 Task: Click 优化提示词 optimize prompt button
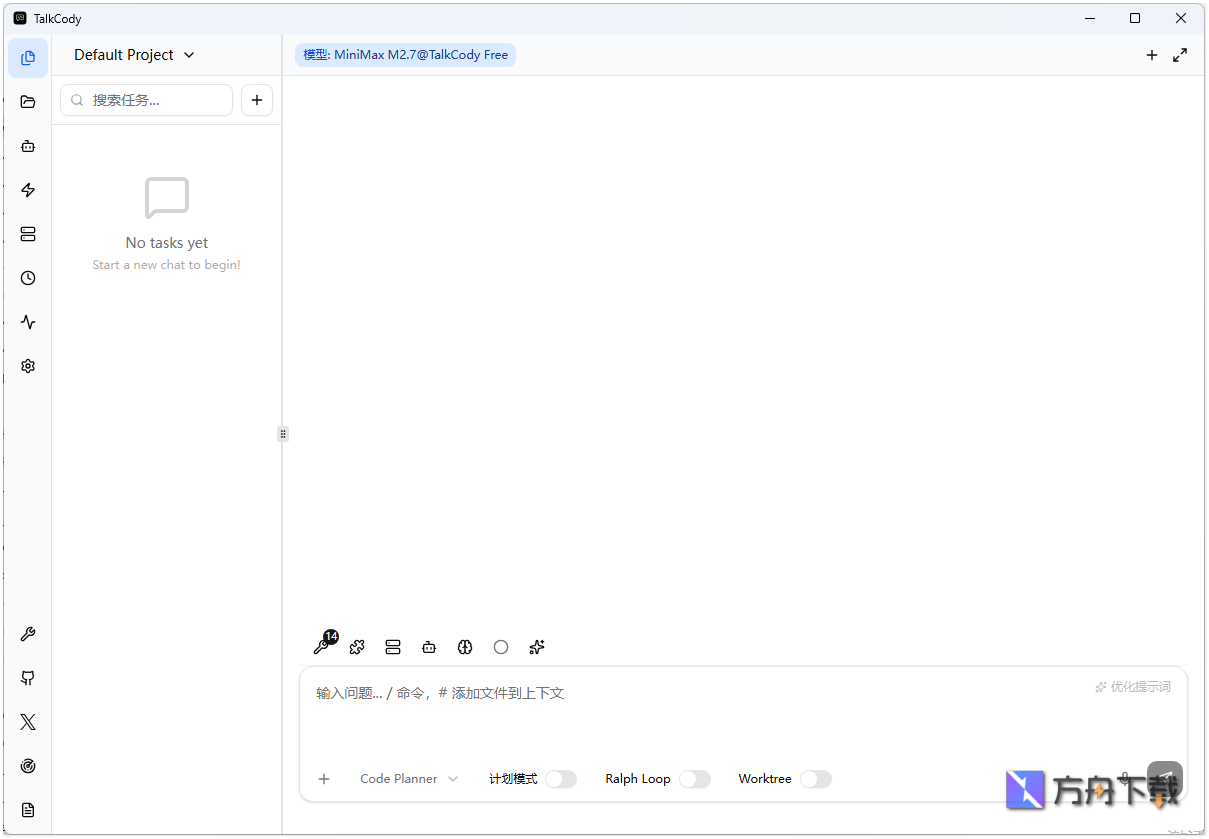(x=1133, y=687)
